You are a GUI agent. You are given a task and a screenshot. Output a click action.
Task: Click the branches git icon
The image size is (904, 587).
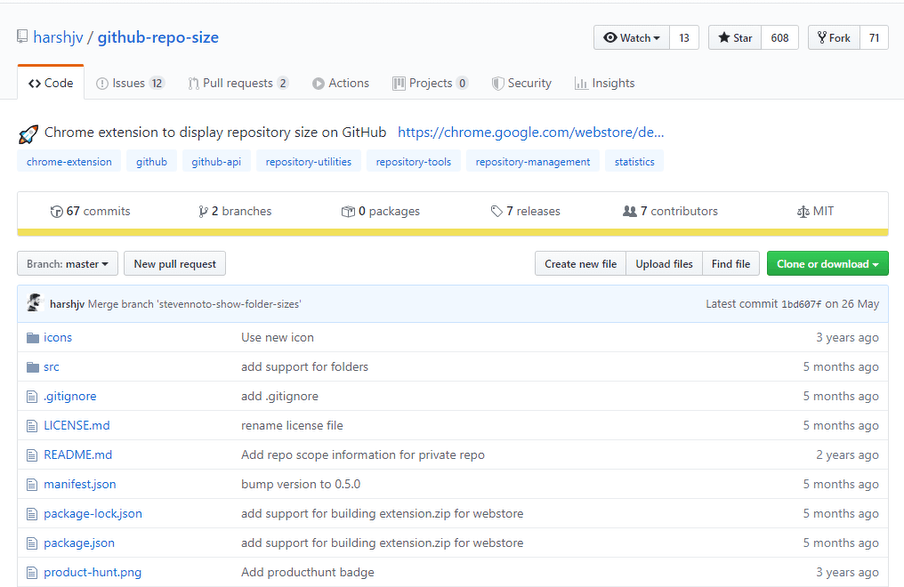203,212
